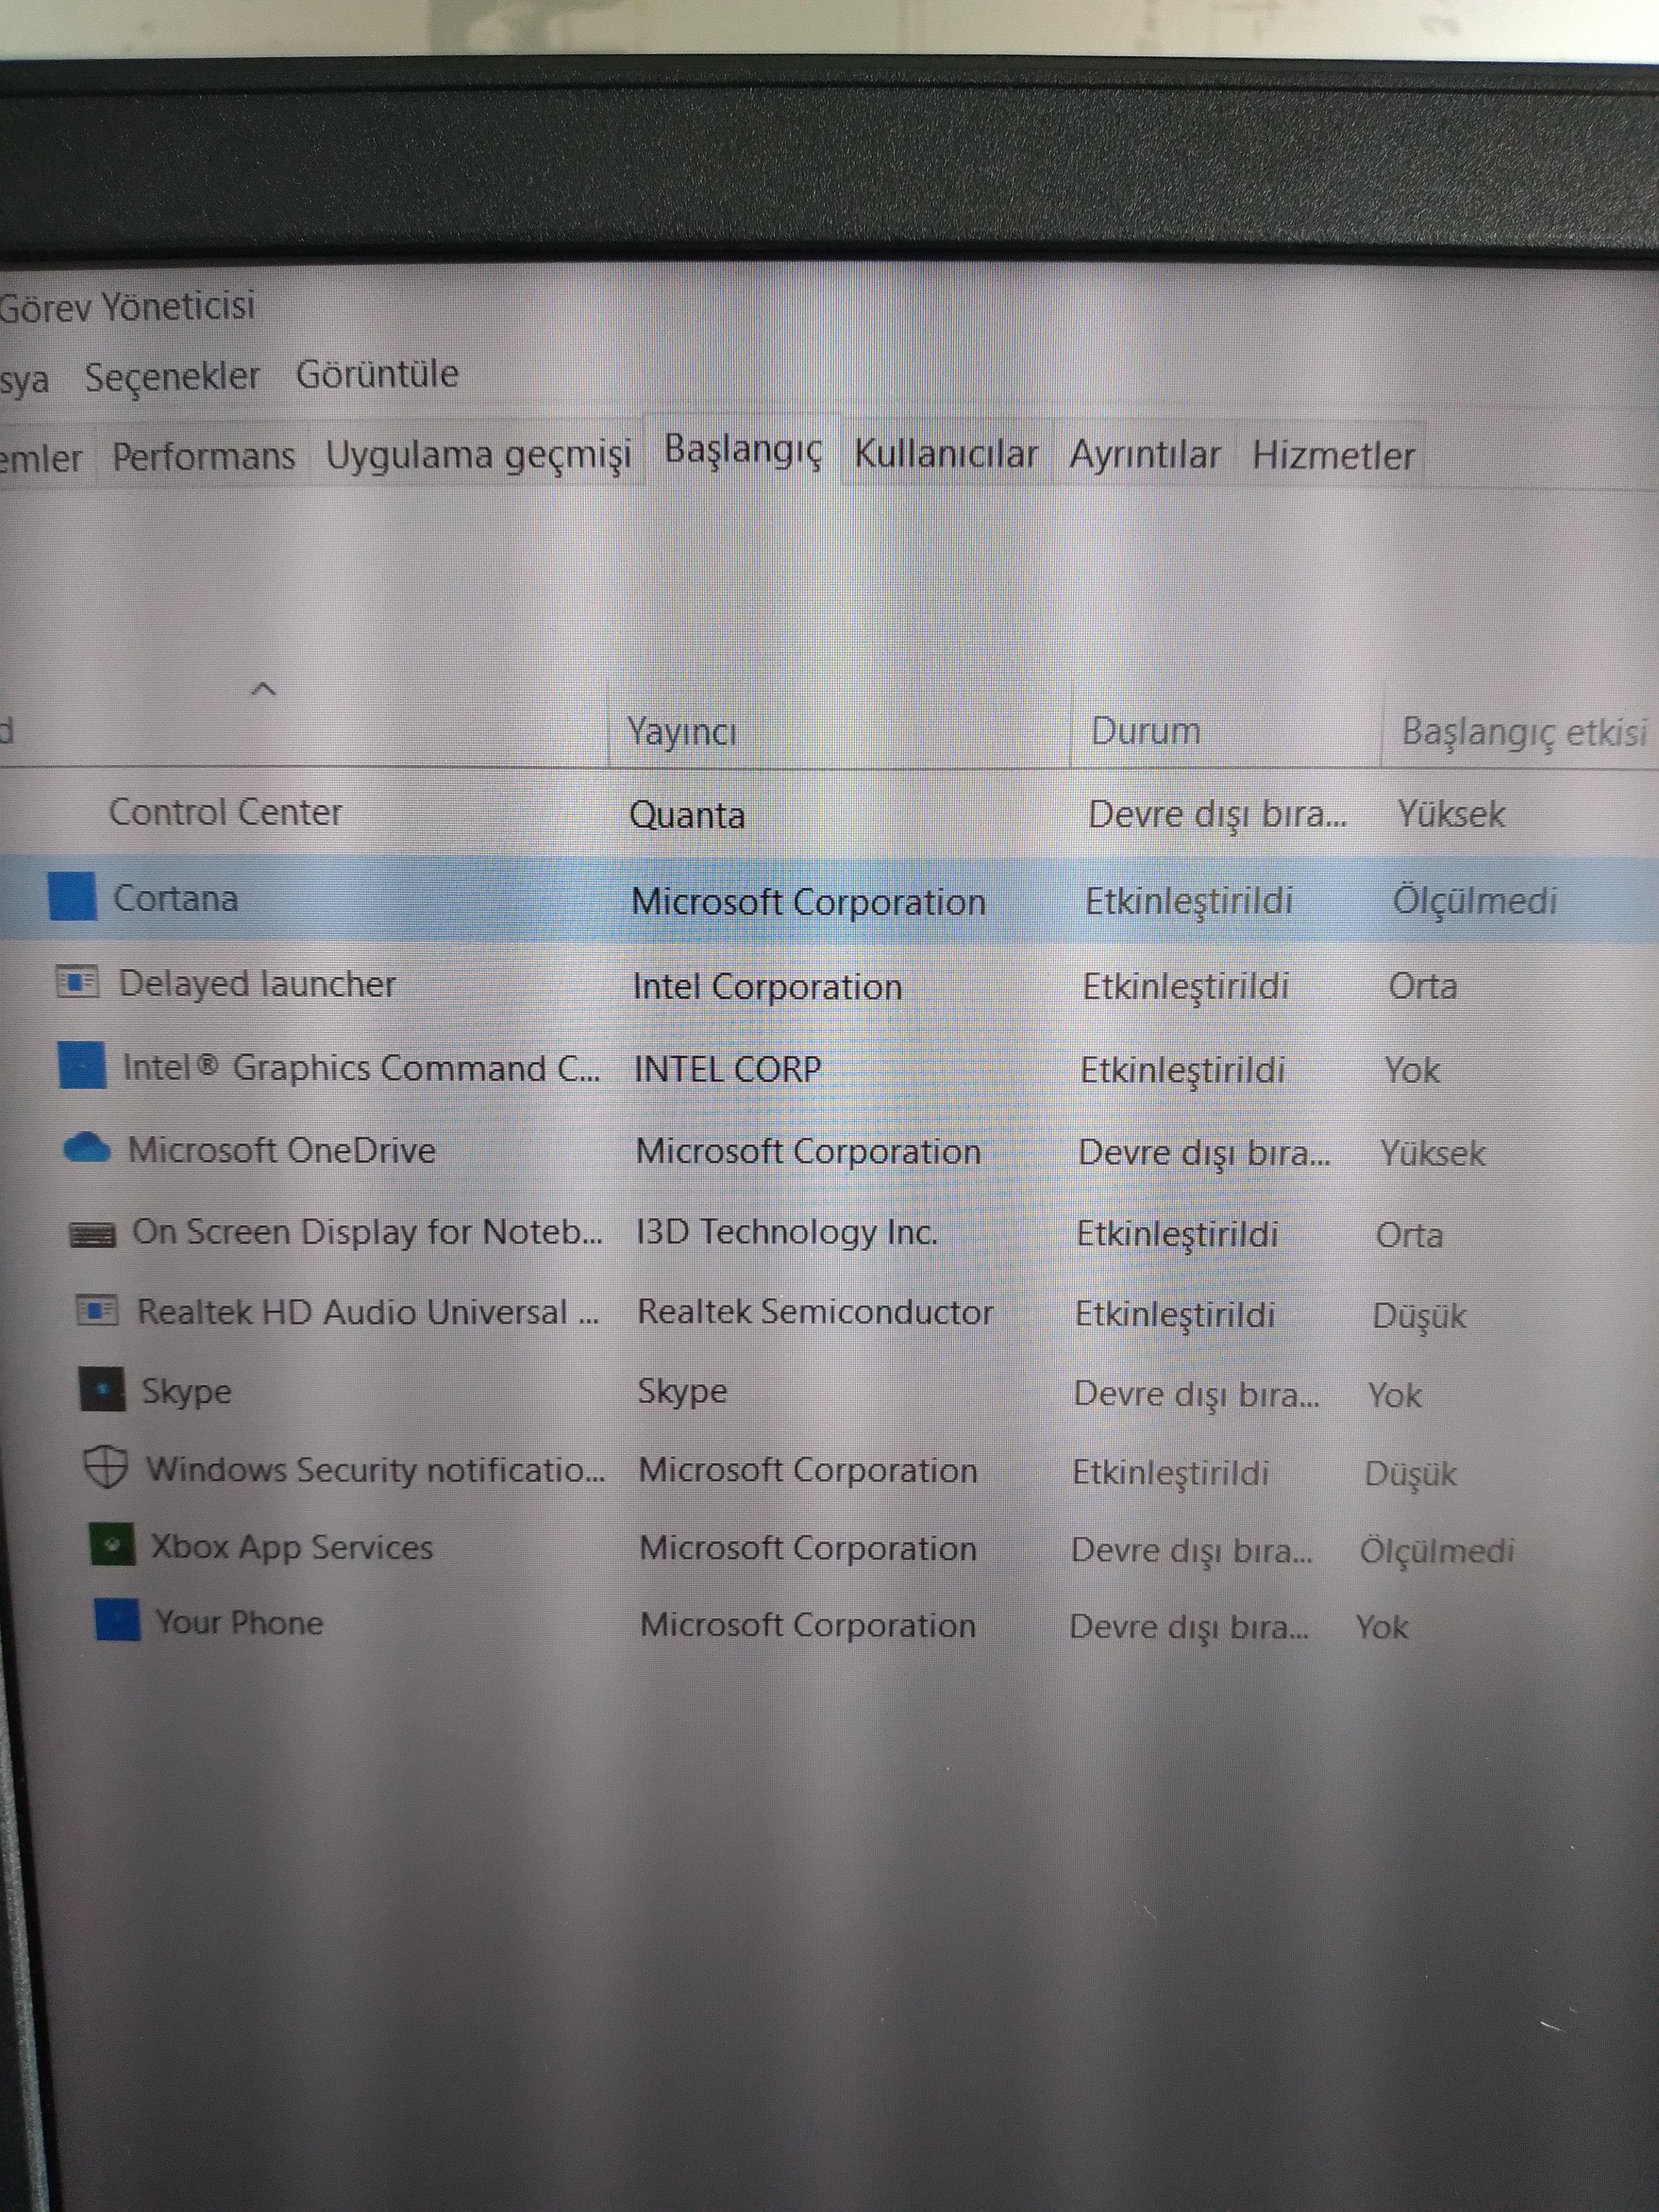Click the Your Phone app icon
The image size is (1659, 2212).
click(x=117, y=1621)
